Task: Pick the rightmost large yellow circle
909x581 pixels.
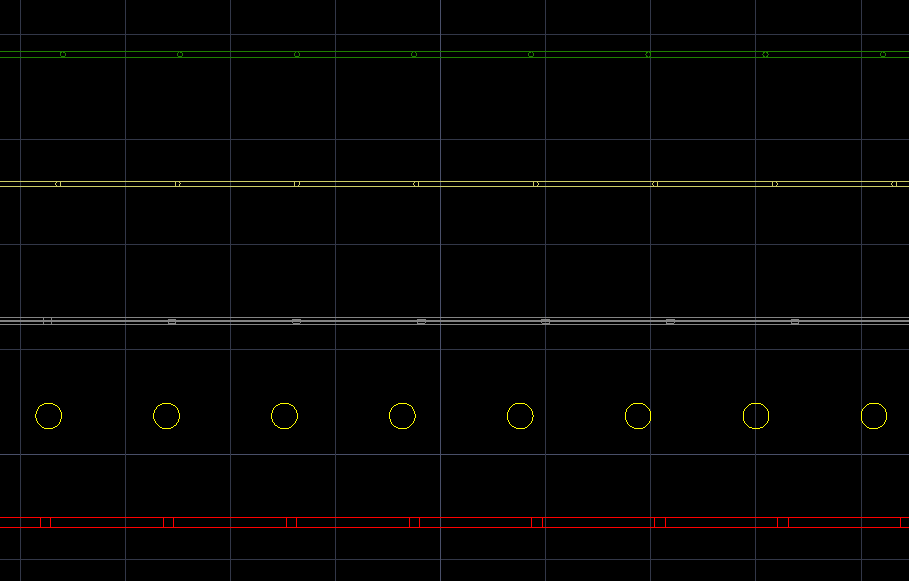Action: tap(873, 416)
